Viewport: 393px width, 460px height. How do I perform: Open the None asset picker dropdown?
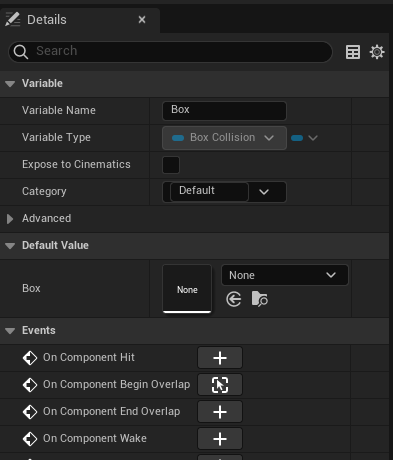point(285,275)
